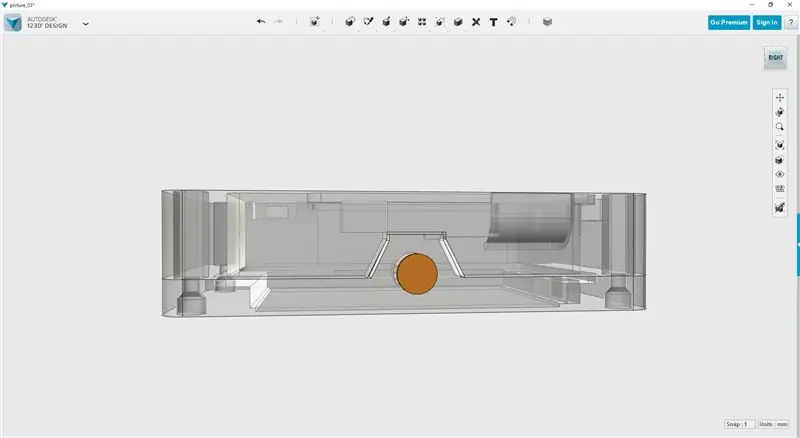
Task: Click the Redo arrow
Action: [x=279, y=21]
